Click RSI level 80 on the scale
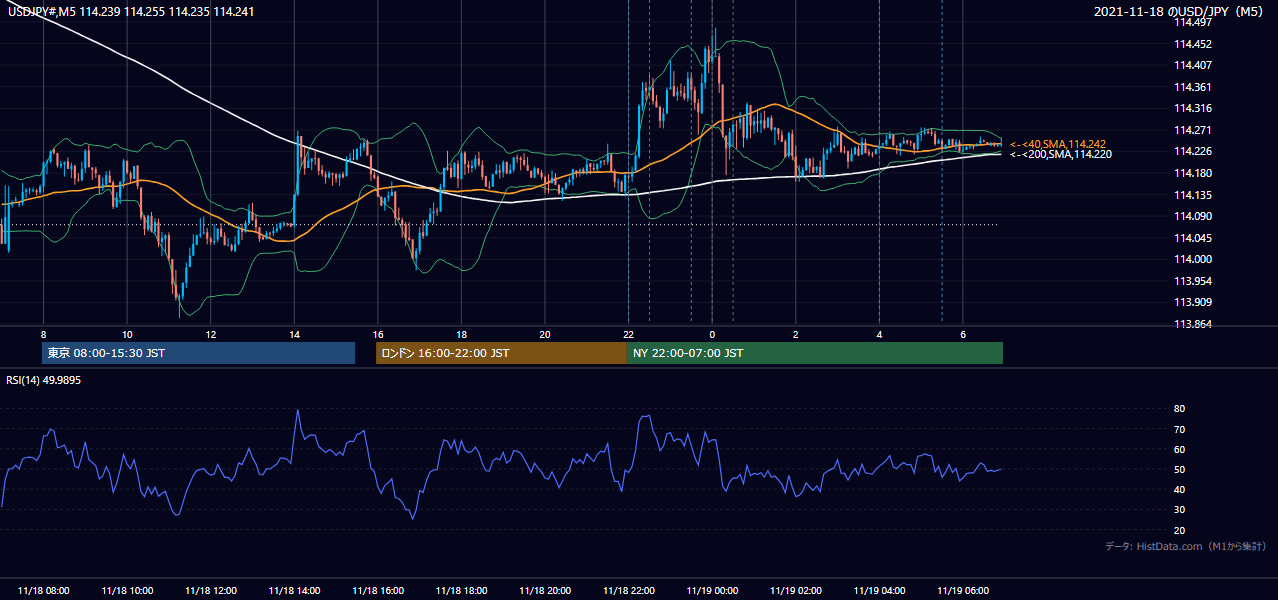The height and width of the screenshot is (600, 1278). click(x=1179, y=409)
